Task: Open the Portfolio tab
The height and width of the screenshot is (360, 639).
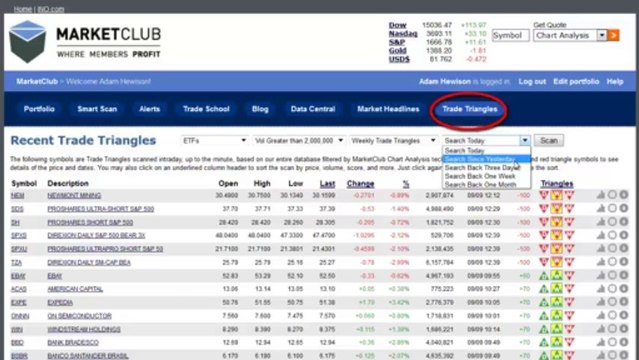Action: (39, 109)
